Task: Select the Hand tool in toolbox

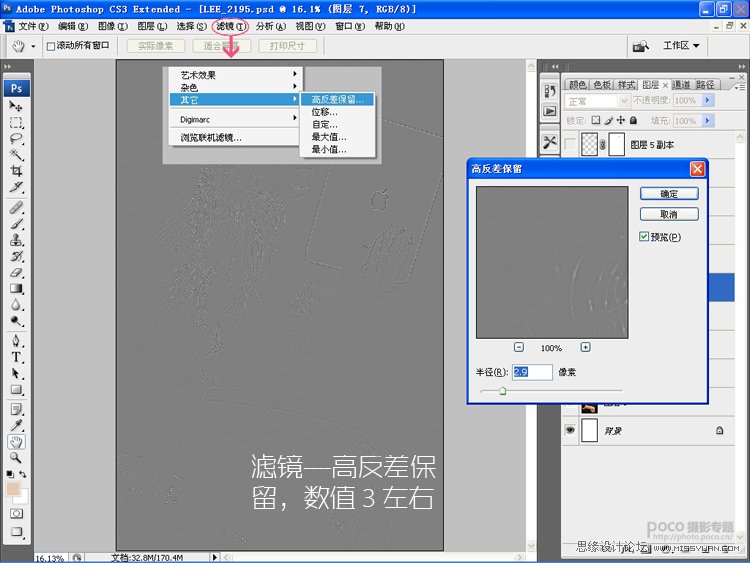Action: point(16,442)
